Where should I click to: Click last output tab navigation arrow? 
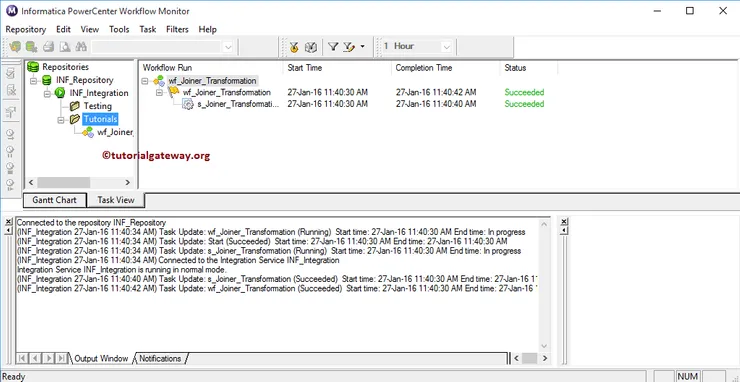61,358
